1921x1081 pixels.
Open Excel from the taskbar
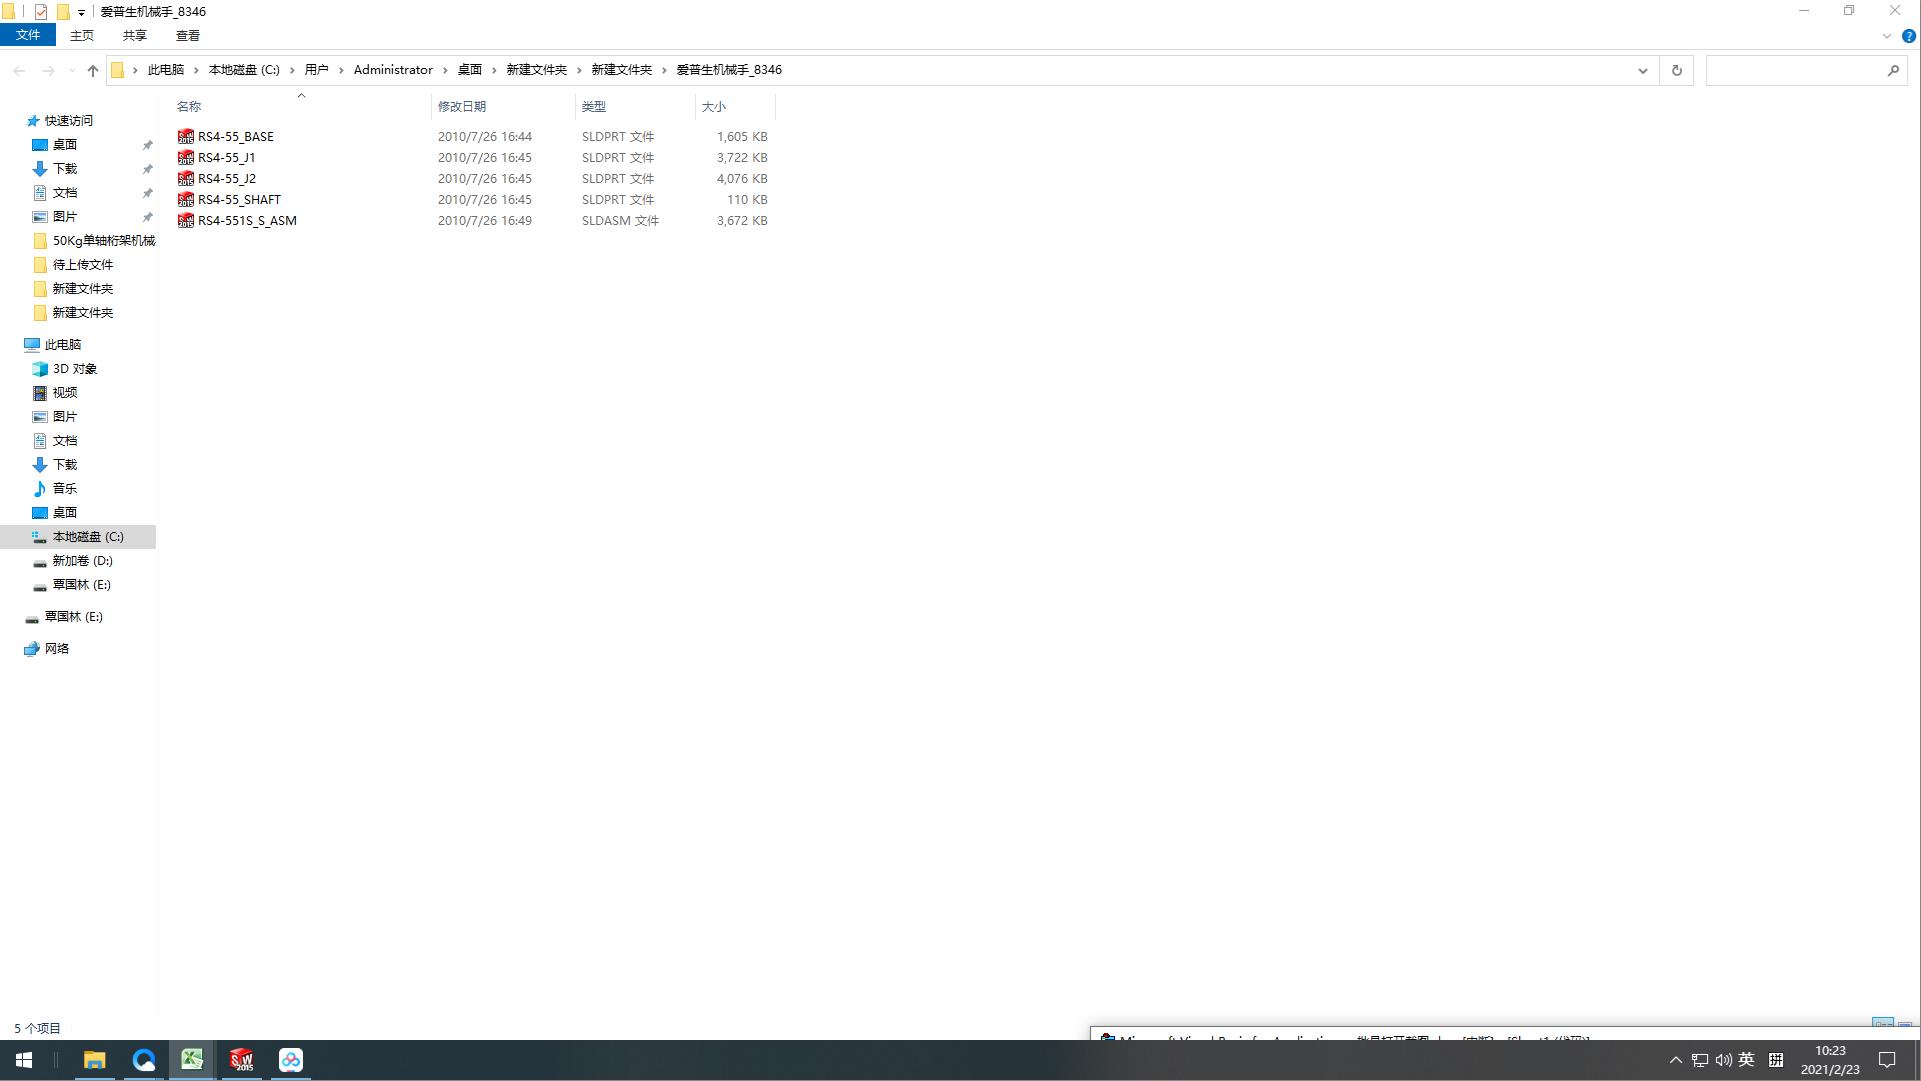[x=192, y=1060]
